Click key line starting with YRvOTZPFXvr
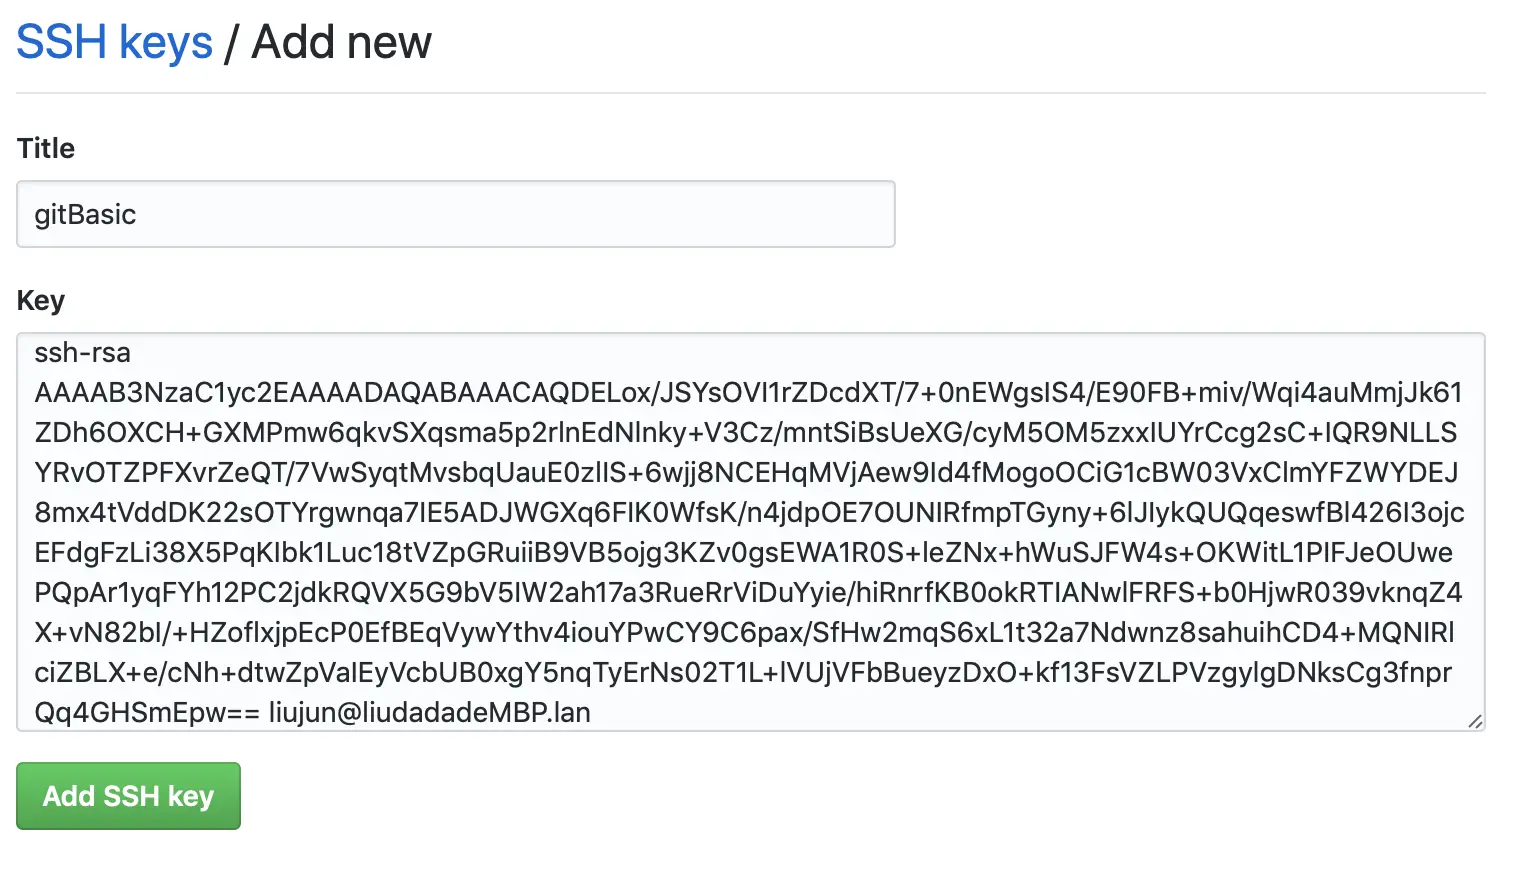Image resolution: width=1522 pixels, height=892 pixels. click(746, 472)
